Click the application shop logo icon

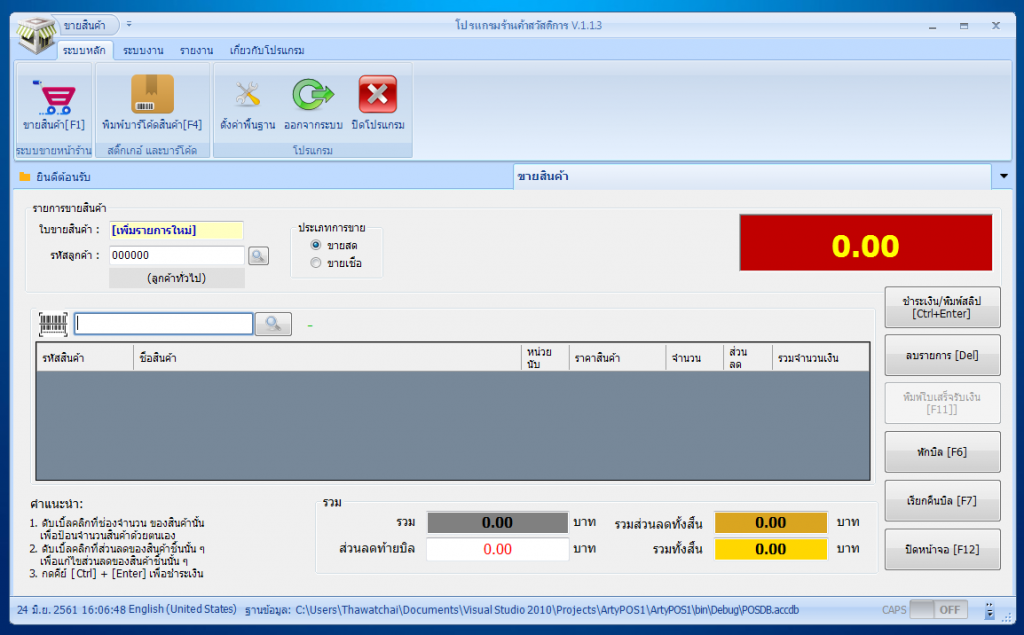35,31
